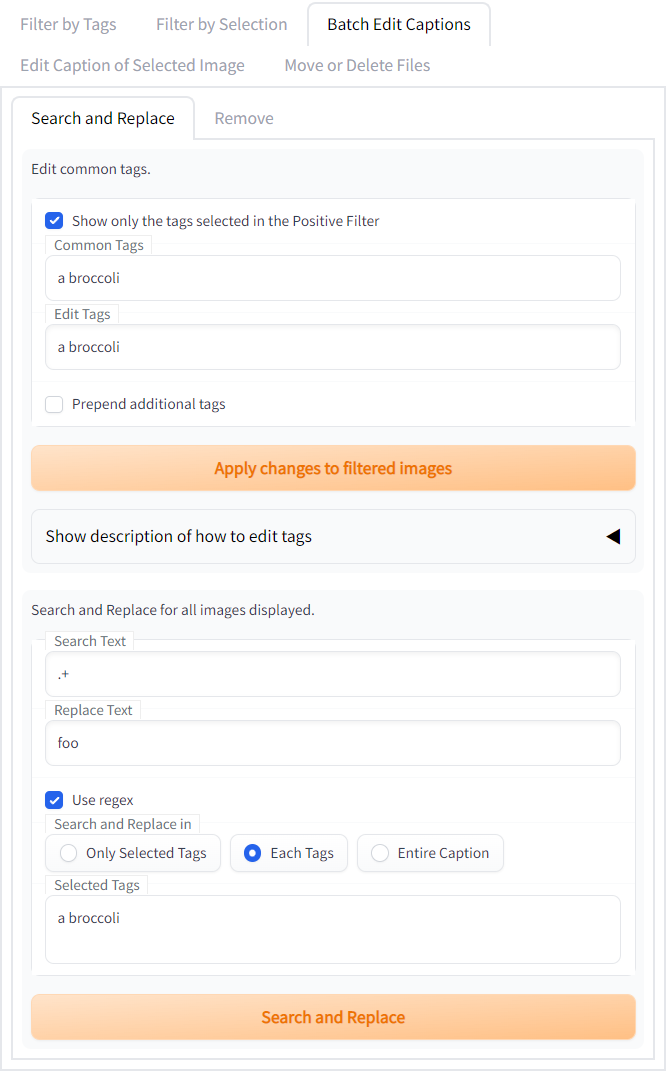Choose the Each Tags radio option
Image resolution: width=668 pixels, height=1072 pixels.
tap(253, 853)
